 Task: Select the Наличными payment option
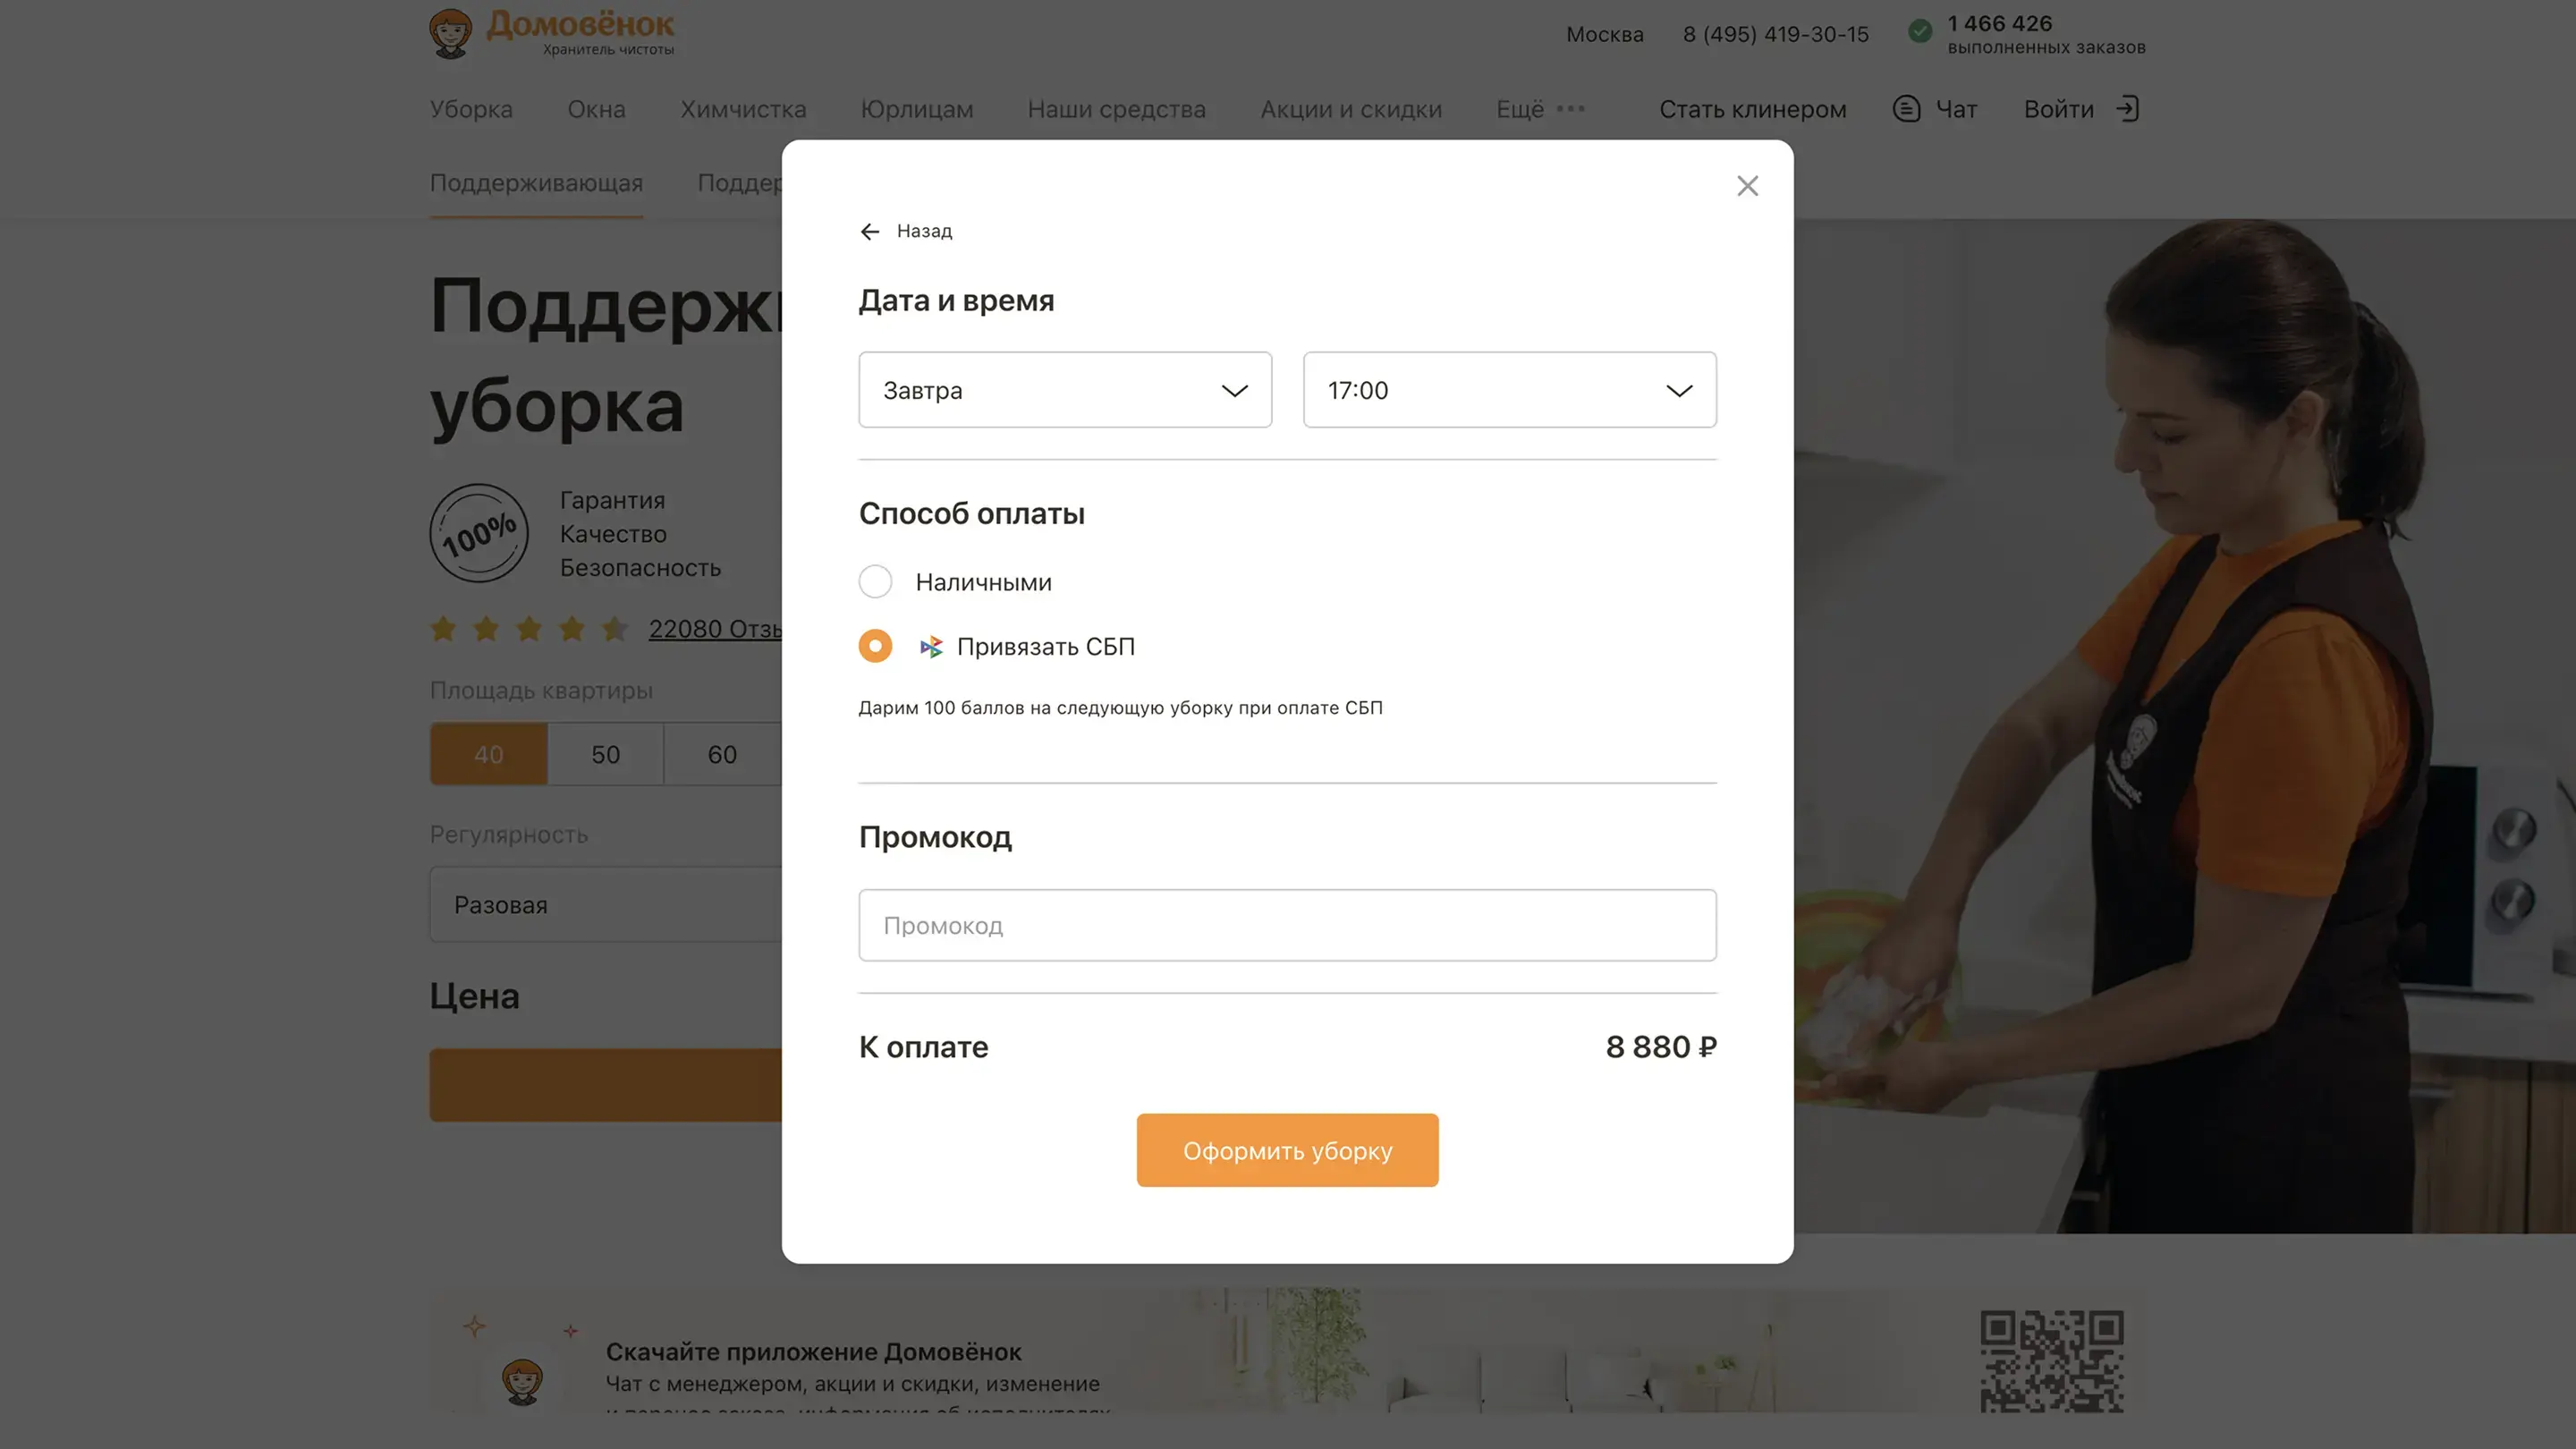click(x=875, y=582)
